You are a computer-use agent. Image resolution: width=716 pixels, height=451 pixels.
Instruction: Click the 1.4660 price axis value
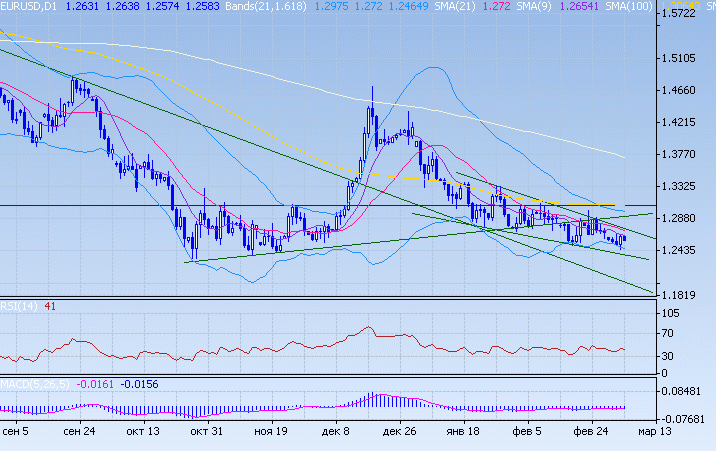click(680, 91)
